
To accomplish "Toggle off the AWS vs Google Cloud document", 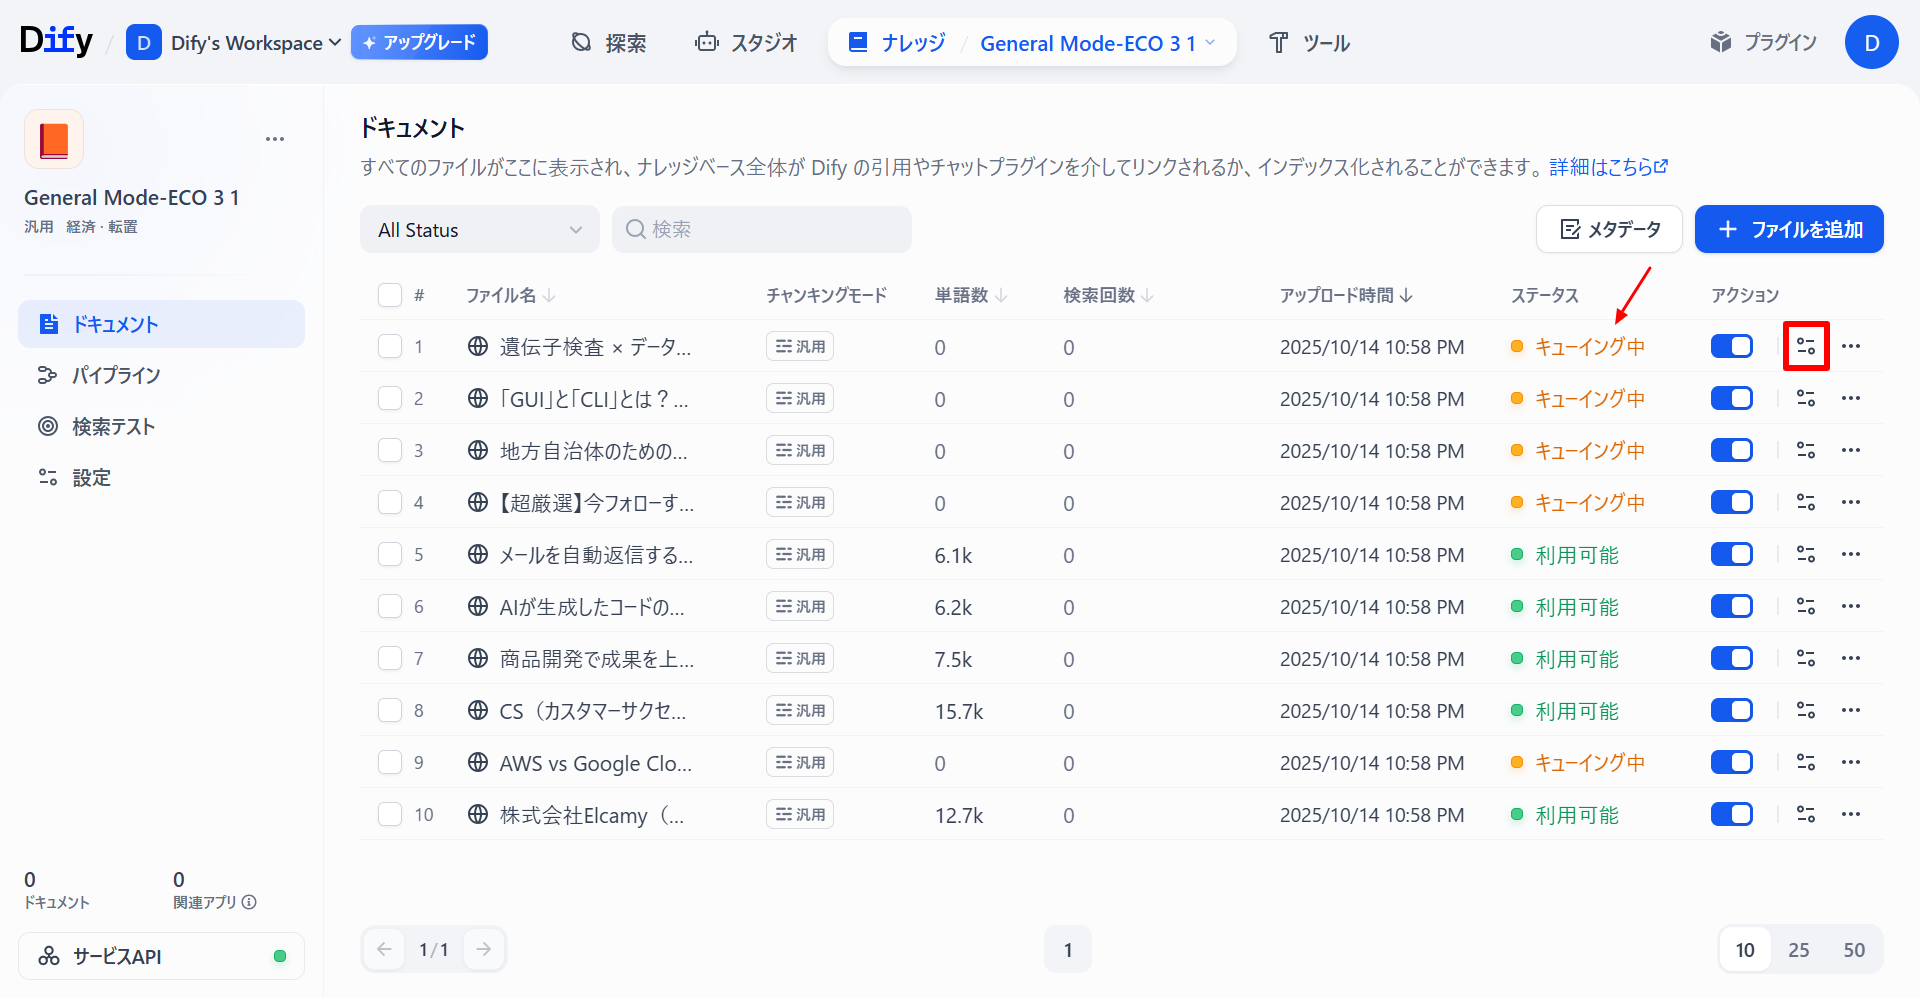I will click(x=1731, y=762).
